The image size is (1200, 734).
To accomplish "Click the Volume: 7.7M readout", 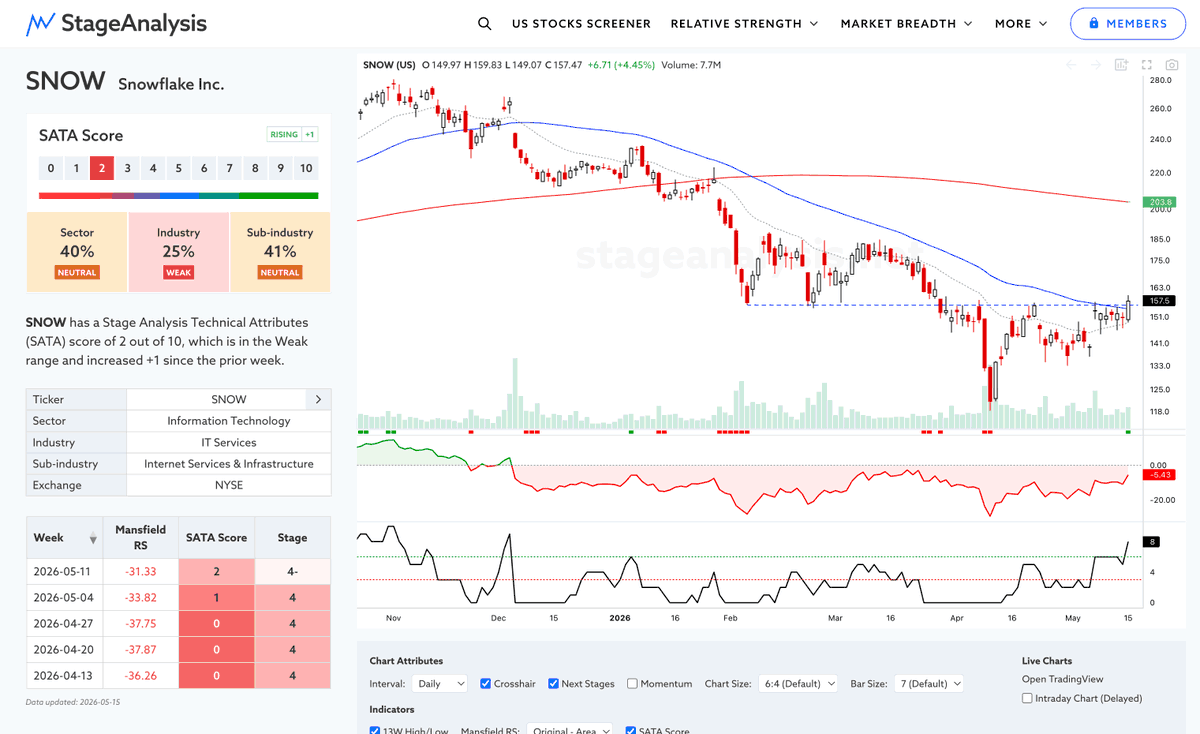I will point(690,65).
